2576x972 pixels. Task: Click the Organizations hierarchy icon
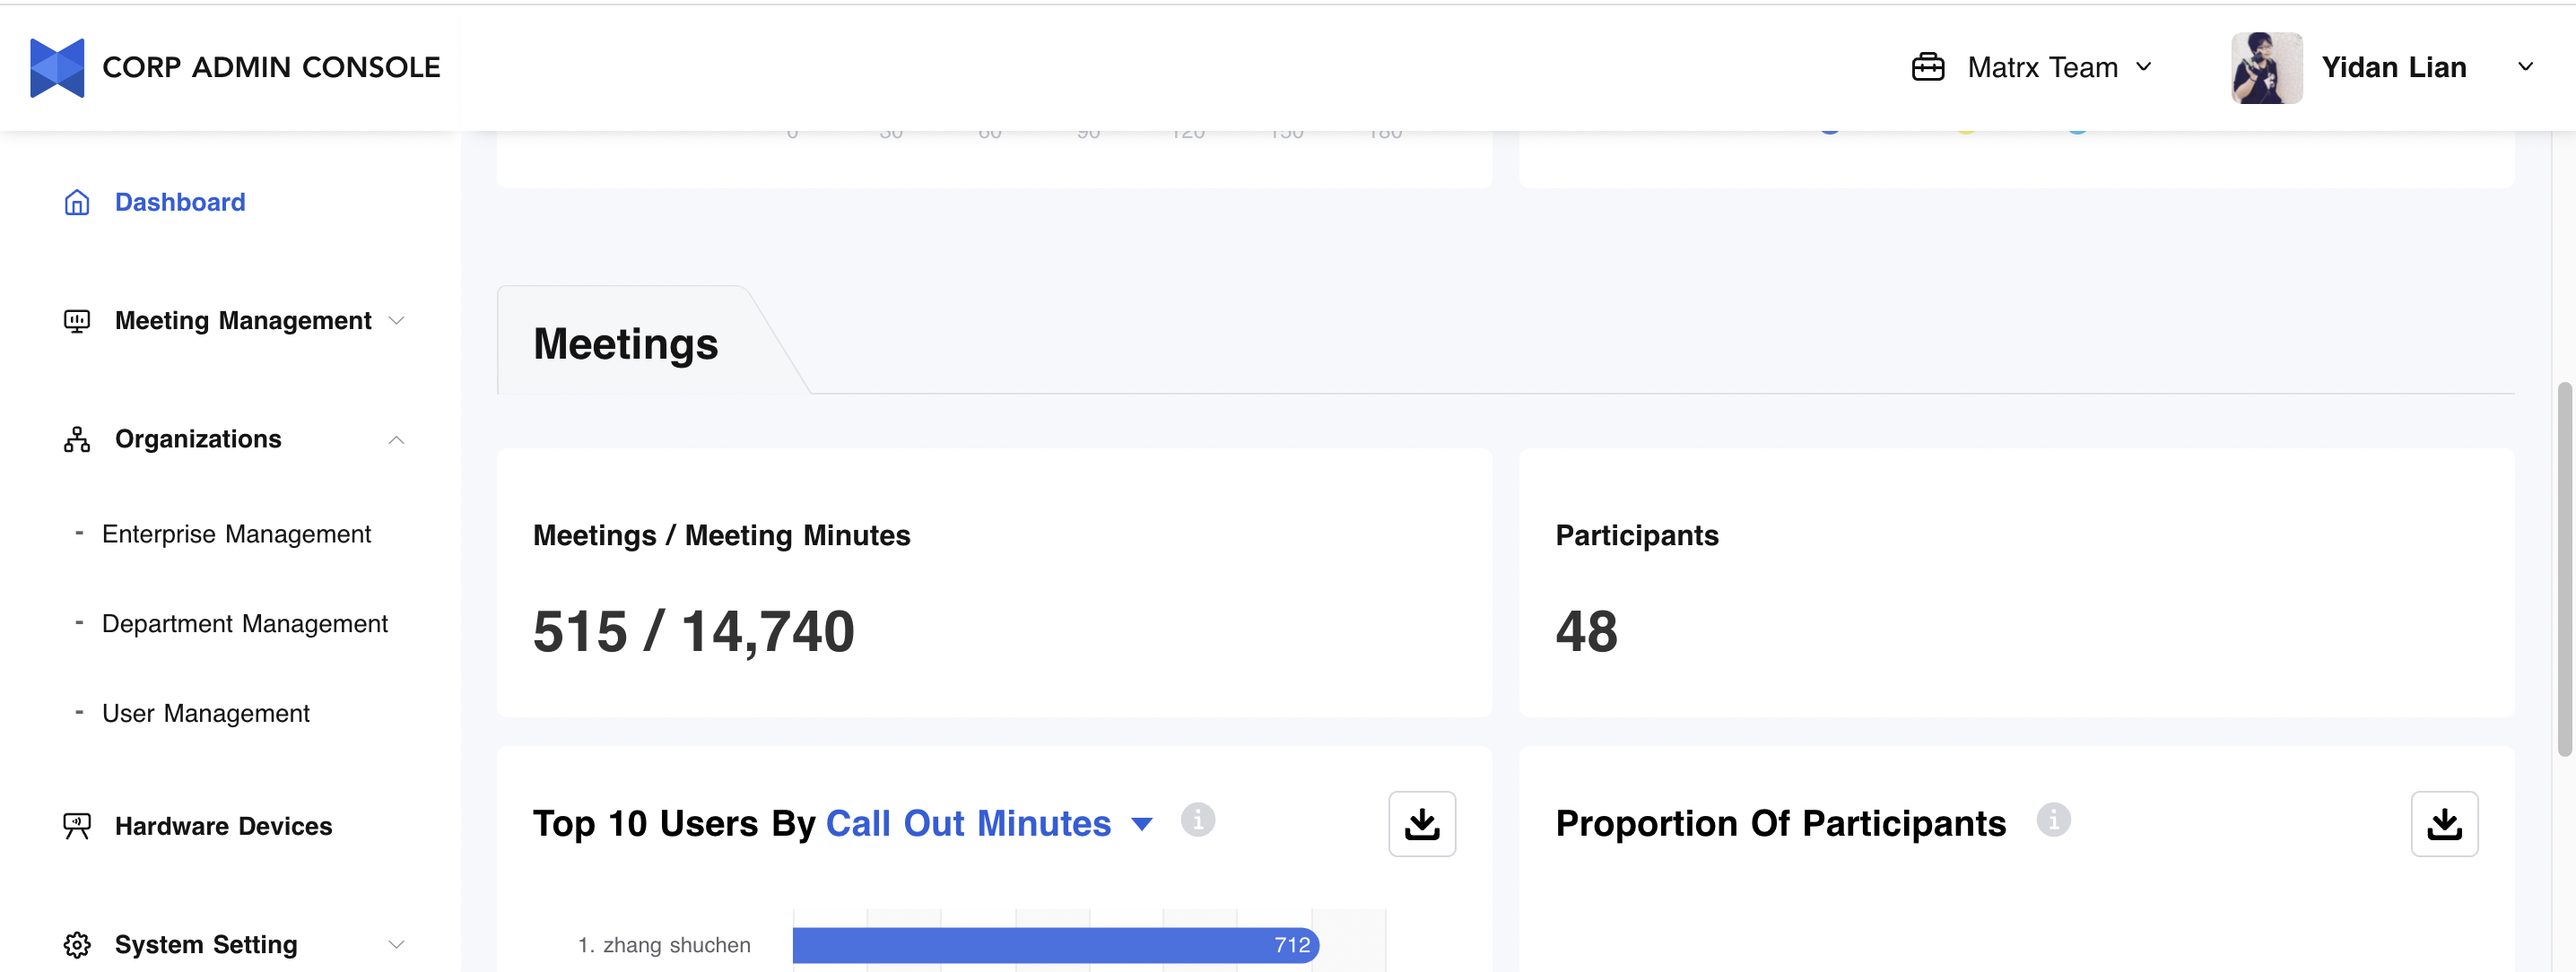pos(77,440)
